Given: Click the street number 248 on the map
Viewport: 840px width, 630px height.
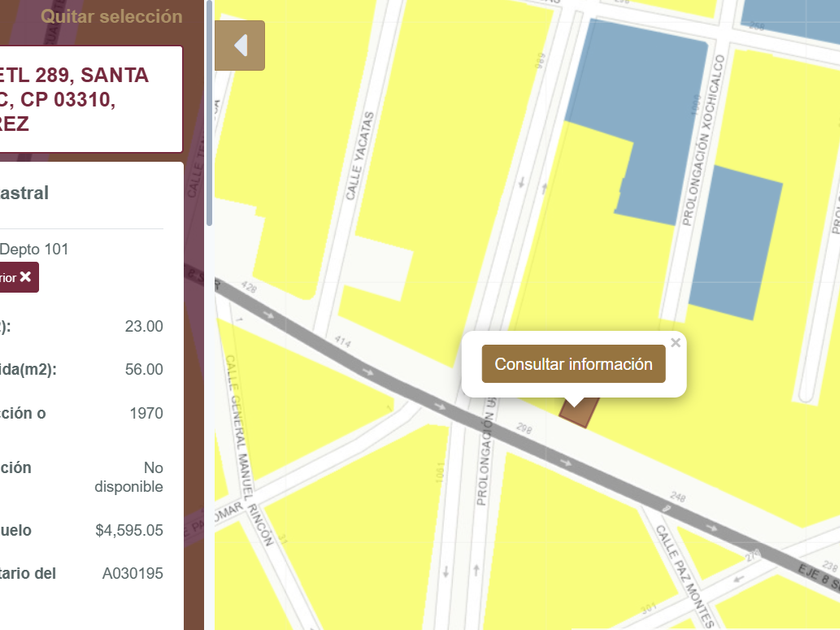Looking at the screenshot, I should (x=678, y=497).
